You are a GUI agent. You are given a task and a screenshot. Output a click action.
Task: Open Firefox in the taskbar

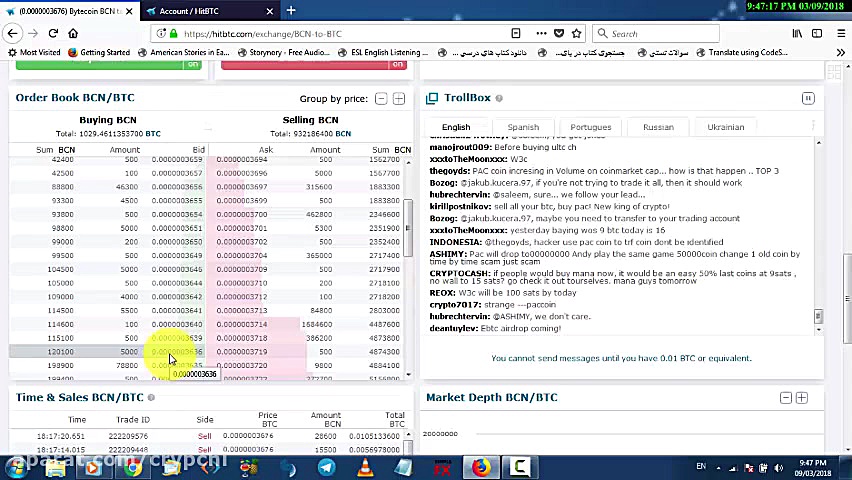(x=481, y=467)
